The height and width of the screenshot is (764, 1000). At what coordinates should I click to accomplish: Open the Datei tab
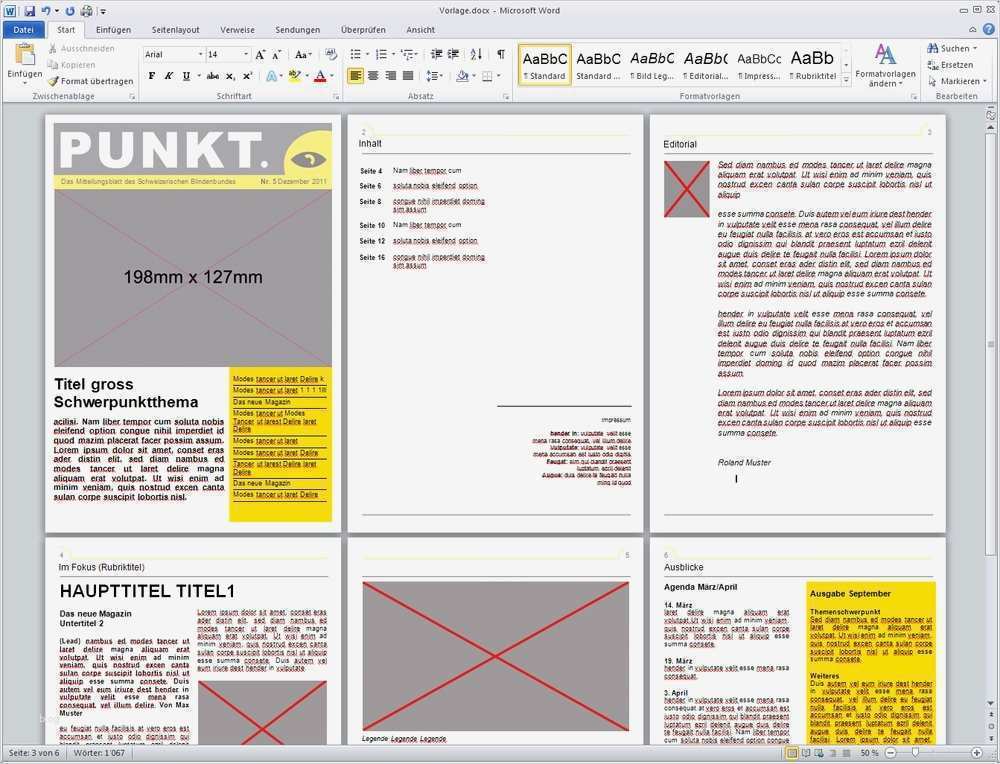(x=24, y=29)
